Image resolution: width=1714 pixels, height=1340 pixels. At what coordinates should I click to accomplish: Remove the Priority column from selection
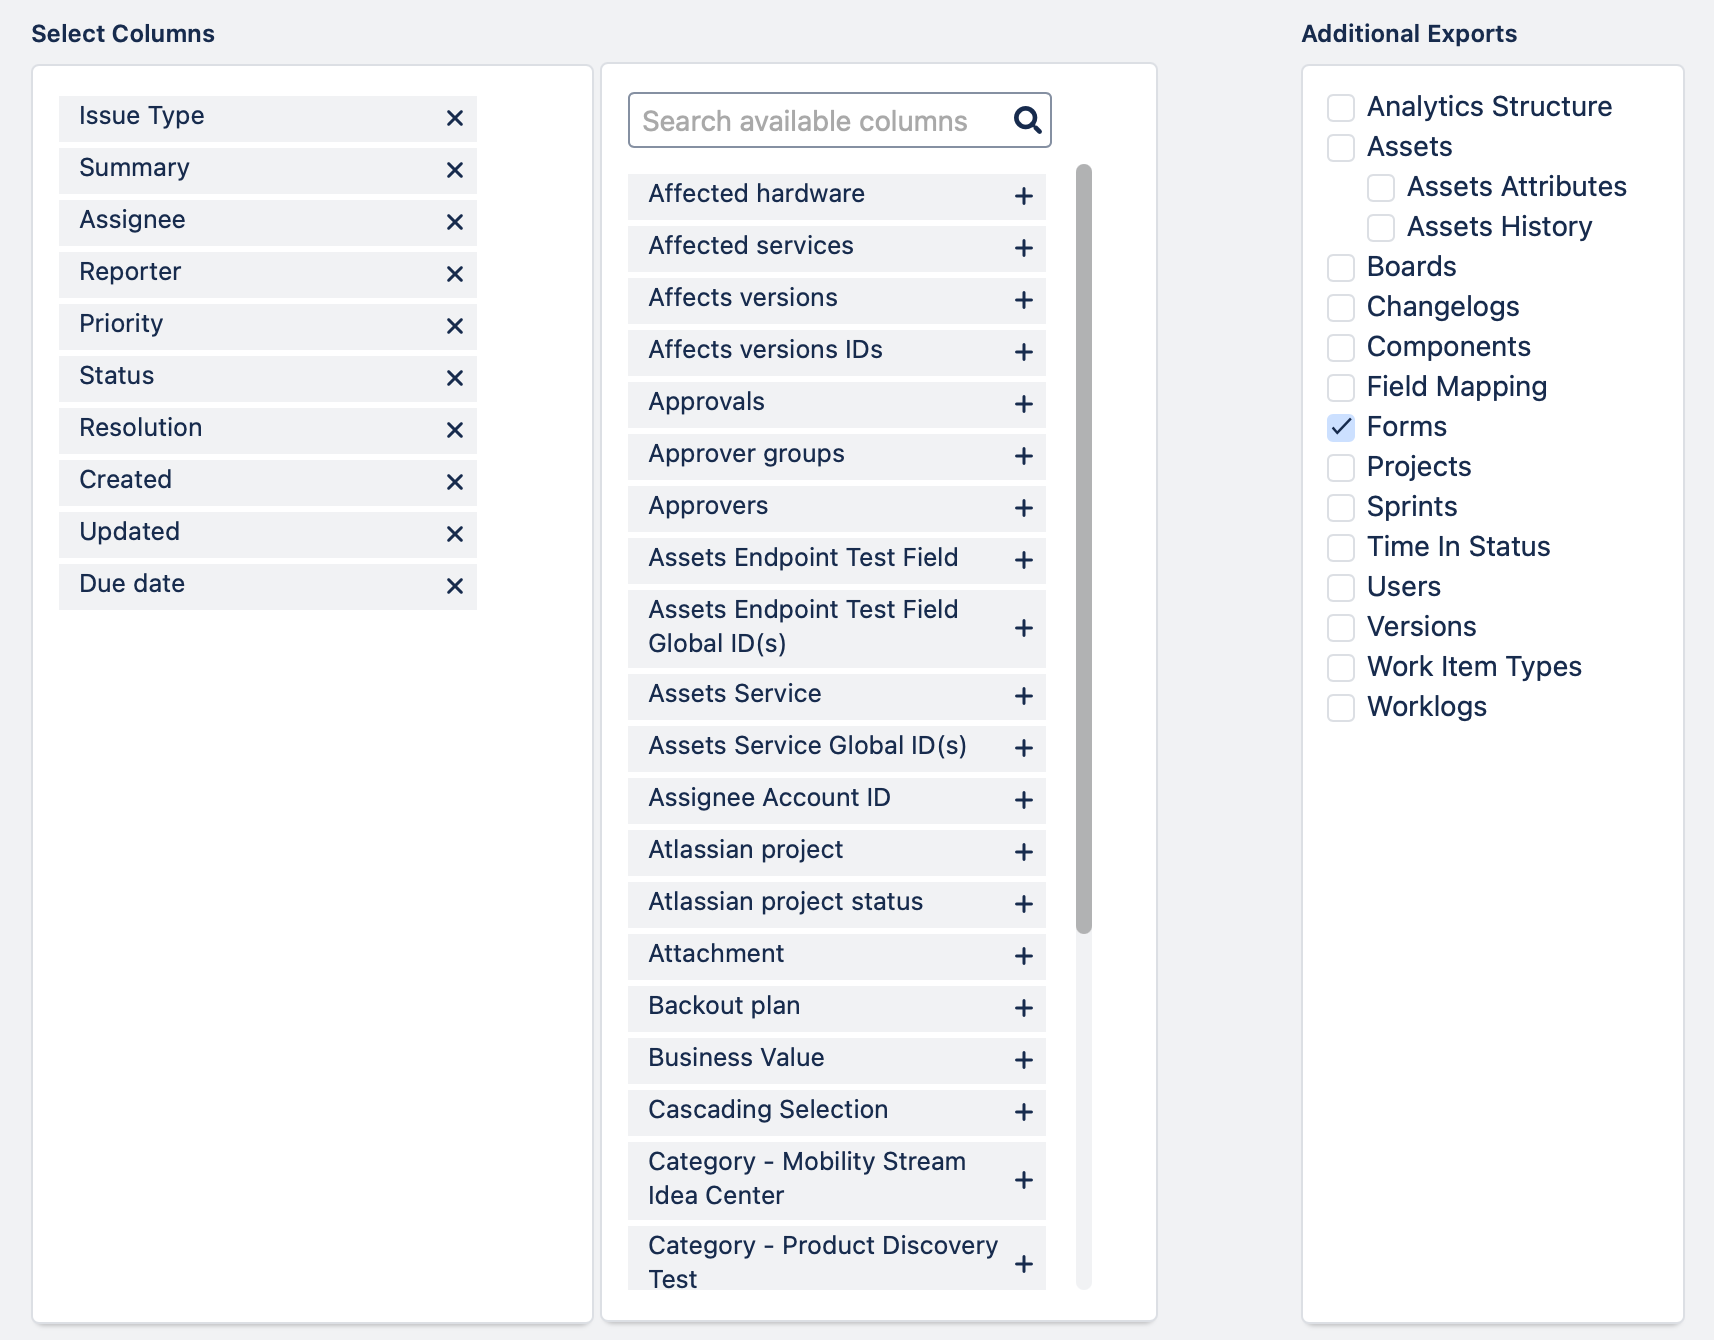pos(455,326)
